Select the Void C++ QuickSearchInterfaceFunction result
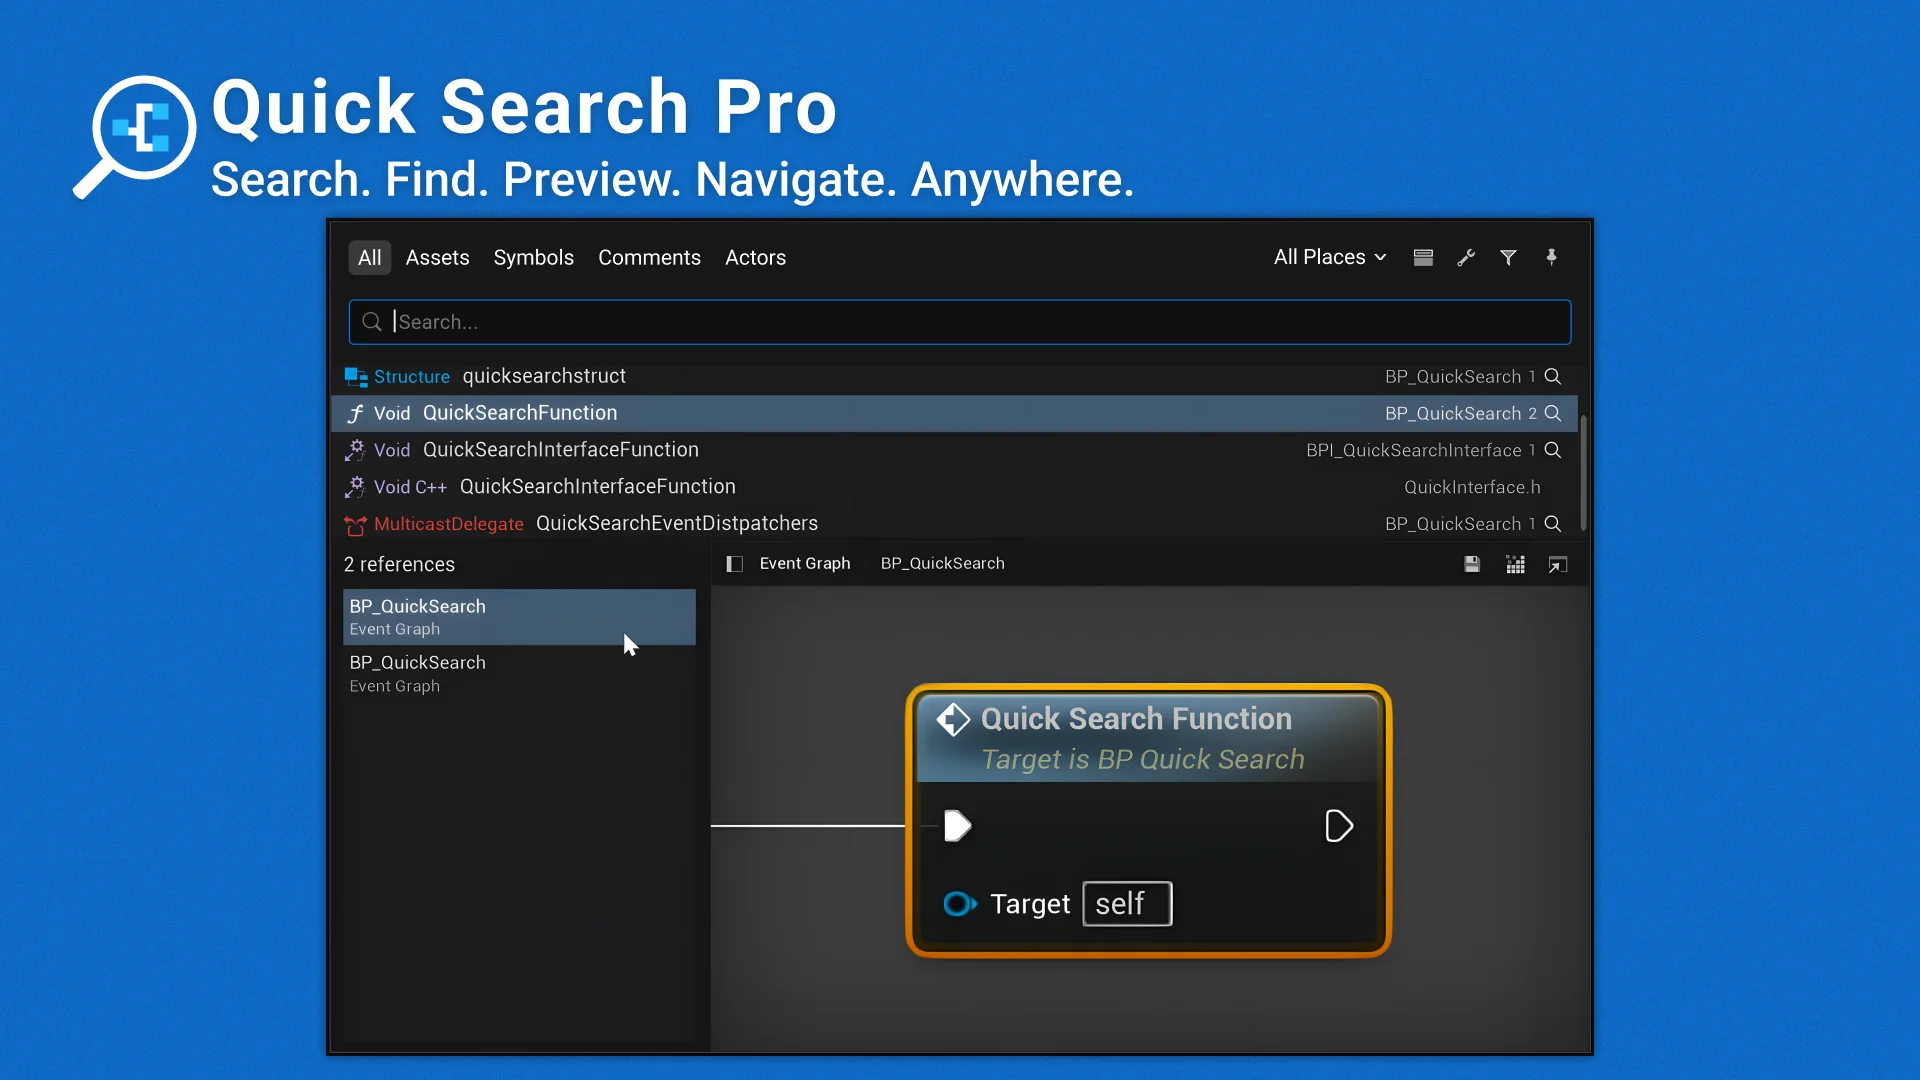 pos(954,487)
